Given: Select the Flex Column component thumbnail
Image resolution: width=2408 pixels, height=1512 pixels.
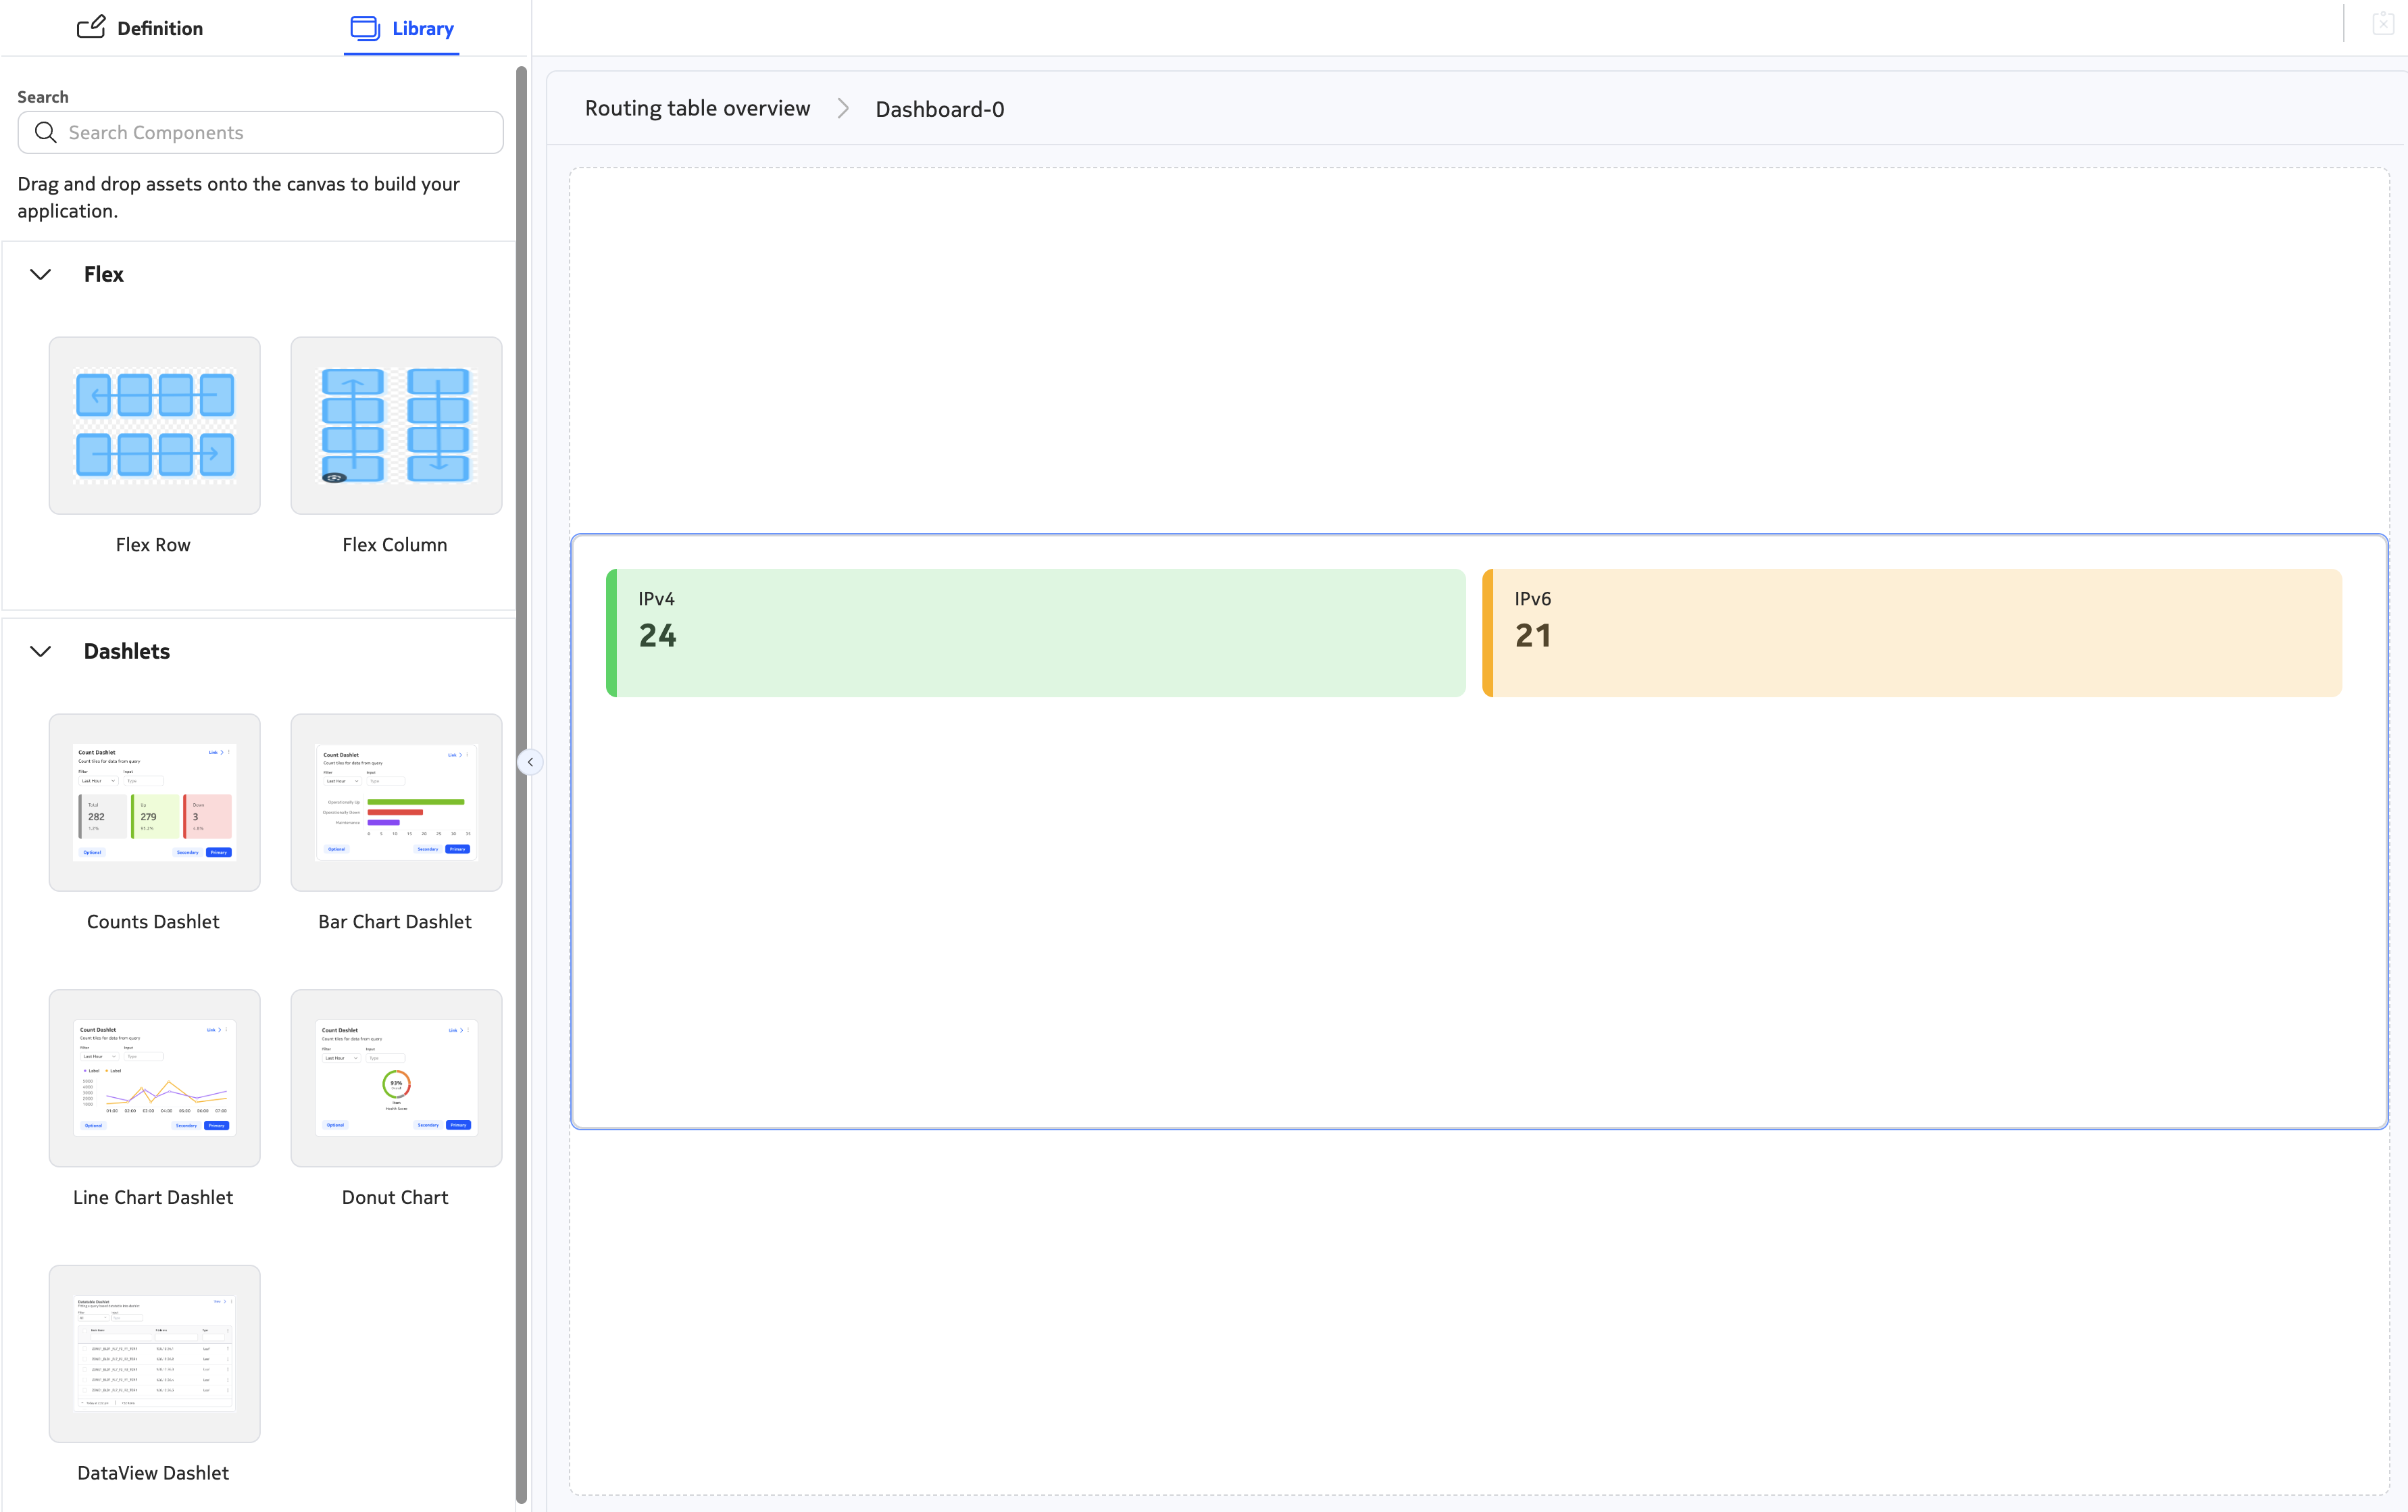Looking at the screenshot, I should click(x=397, y=425).
